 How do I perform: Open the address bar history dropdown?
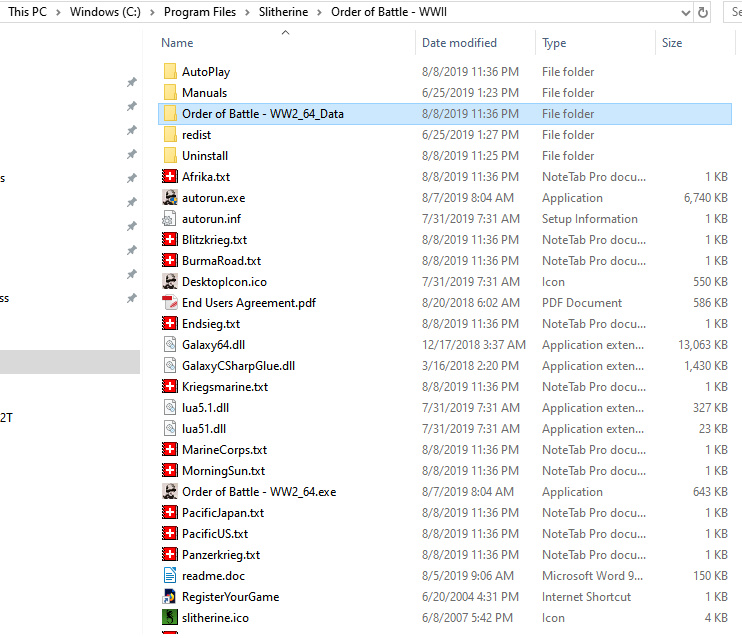pos(684,13)
